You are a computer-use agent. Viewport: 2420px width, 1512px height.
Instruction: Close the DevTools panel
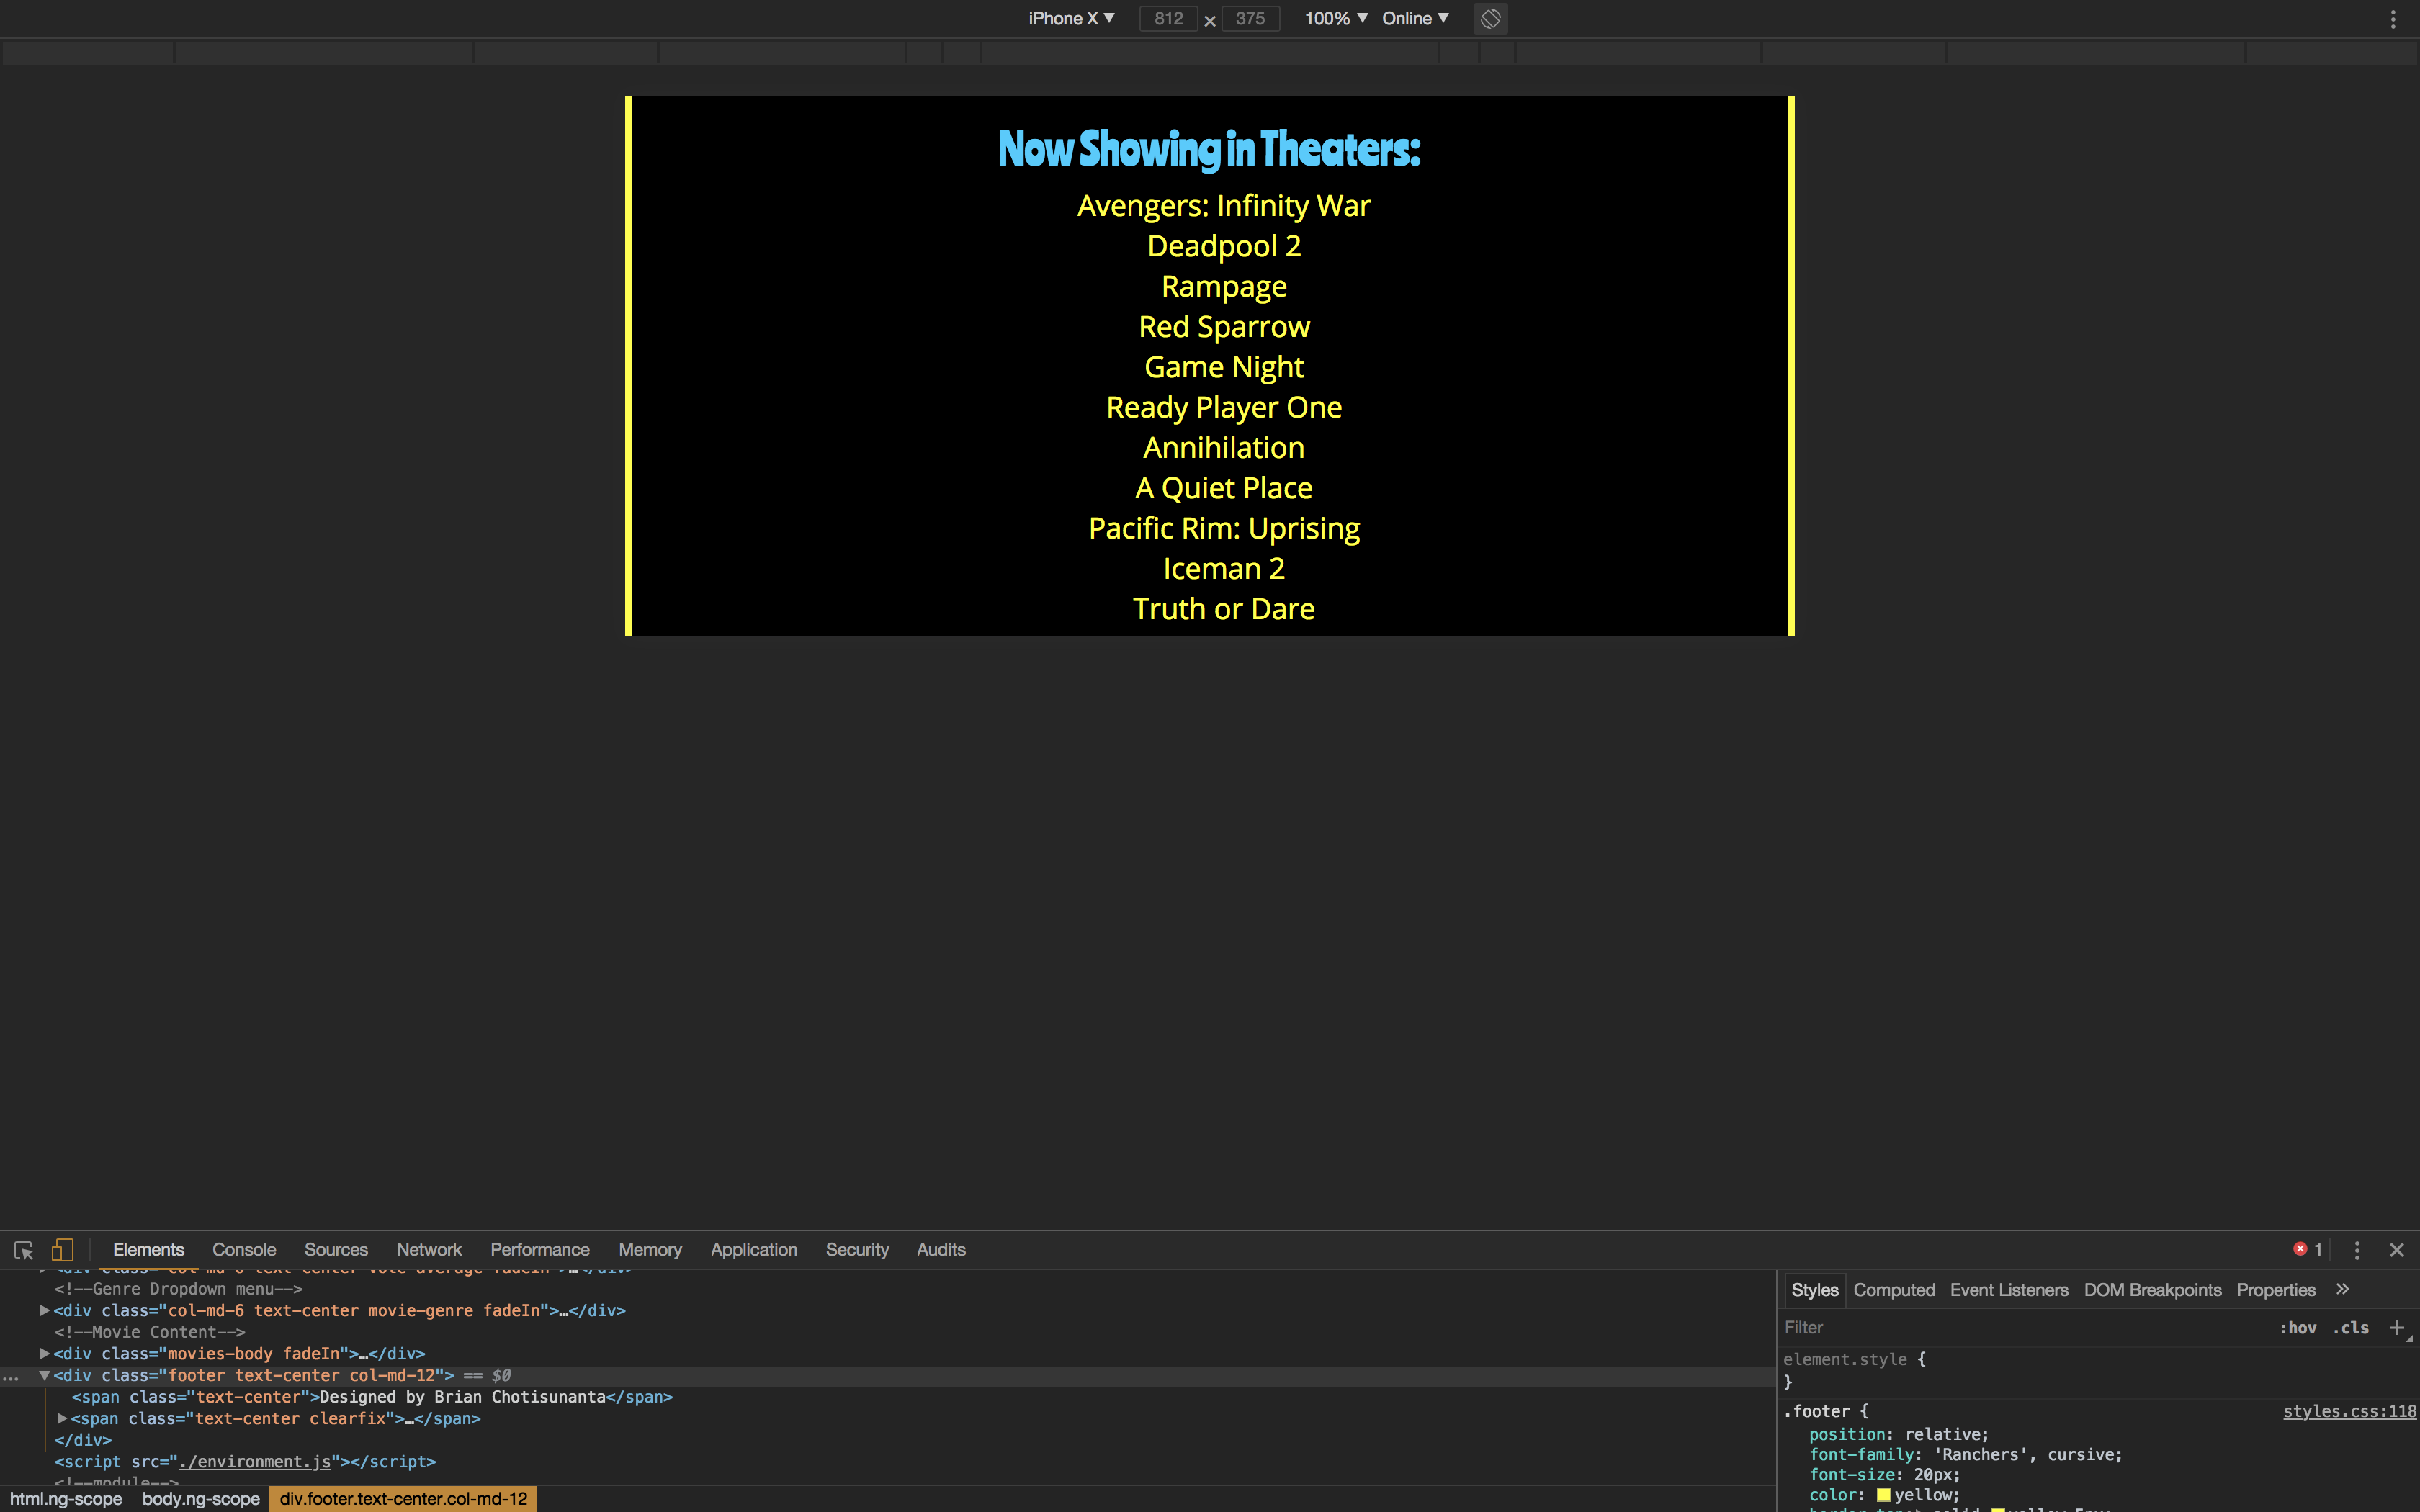click(2397, 1250)
